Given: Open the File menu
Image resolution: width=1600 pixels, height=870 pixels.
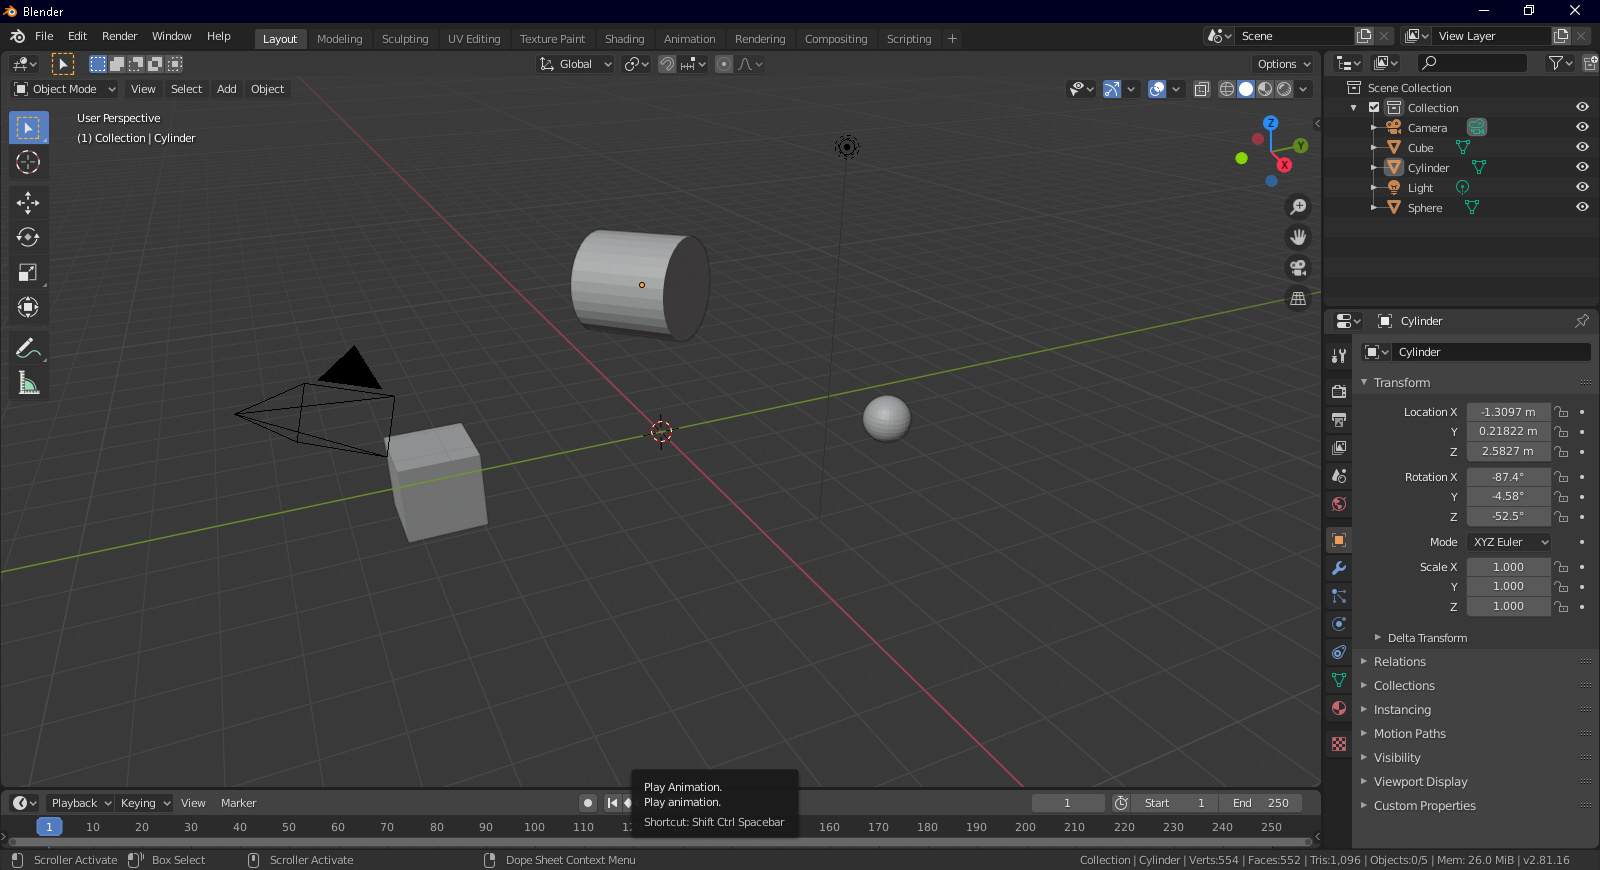Looking at the screenshot, I should coord(44,36).
